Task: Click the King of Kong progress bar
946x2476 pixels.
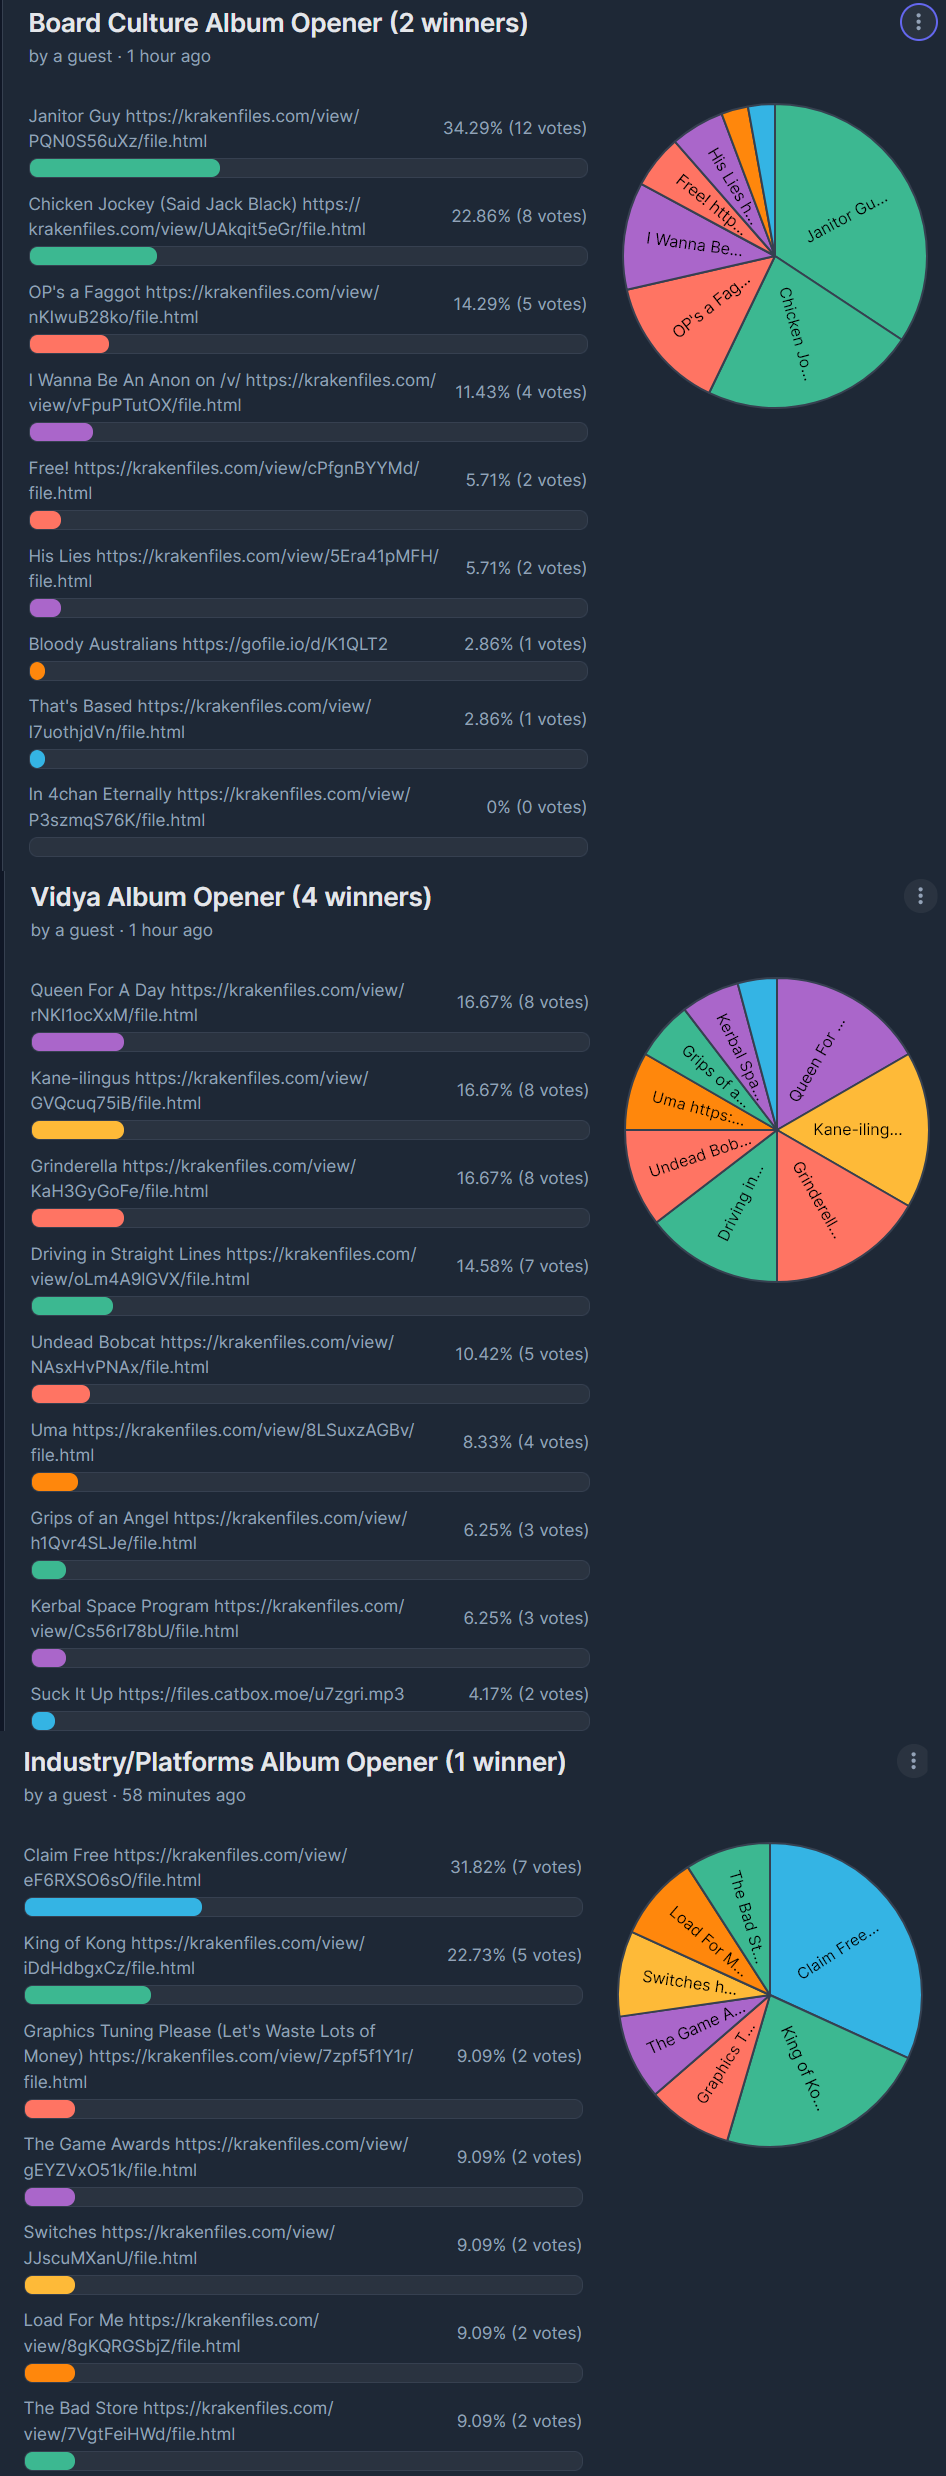Action: (x=303, y=1995)
